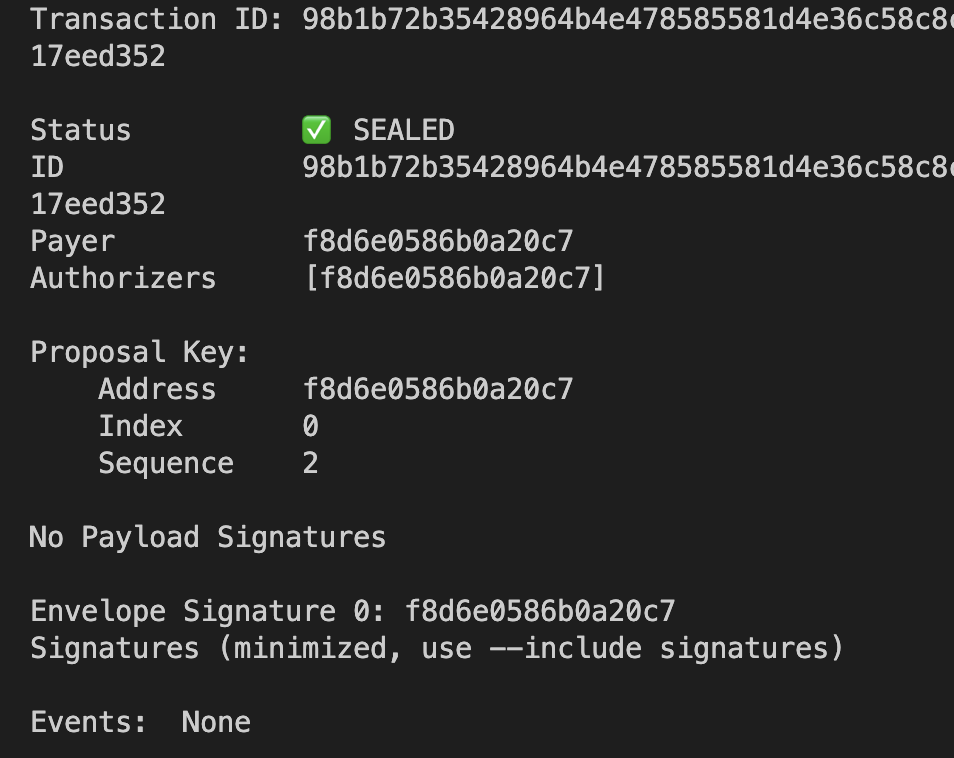
Task: Click the --include signatures hint text
Action: 666,648
